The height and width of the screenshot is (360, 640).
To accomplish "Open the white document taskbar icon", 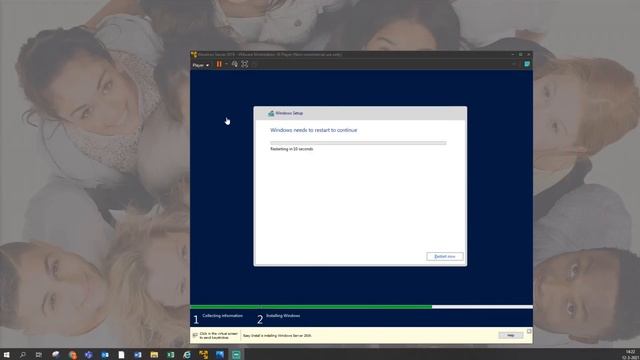I will [121, 355].
